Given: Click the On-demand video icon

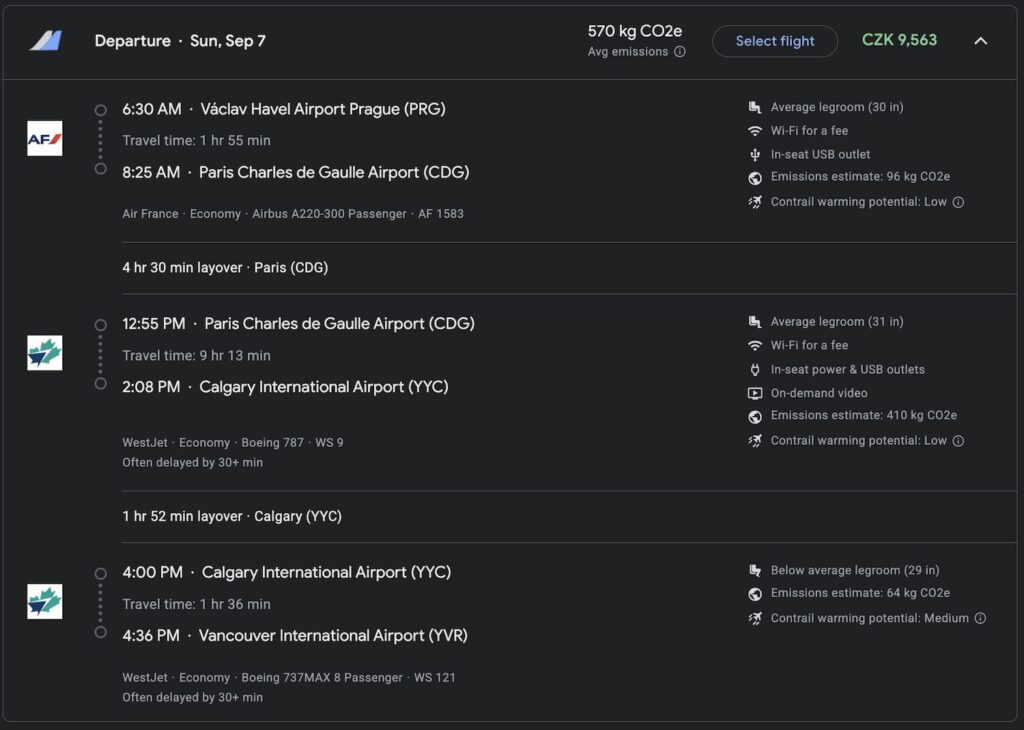Looking at the screenshot, I should coord(755,393).
